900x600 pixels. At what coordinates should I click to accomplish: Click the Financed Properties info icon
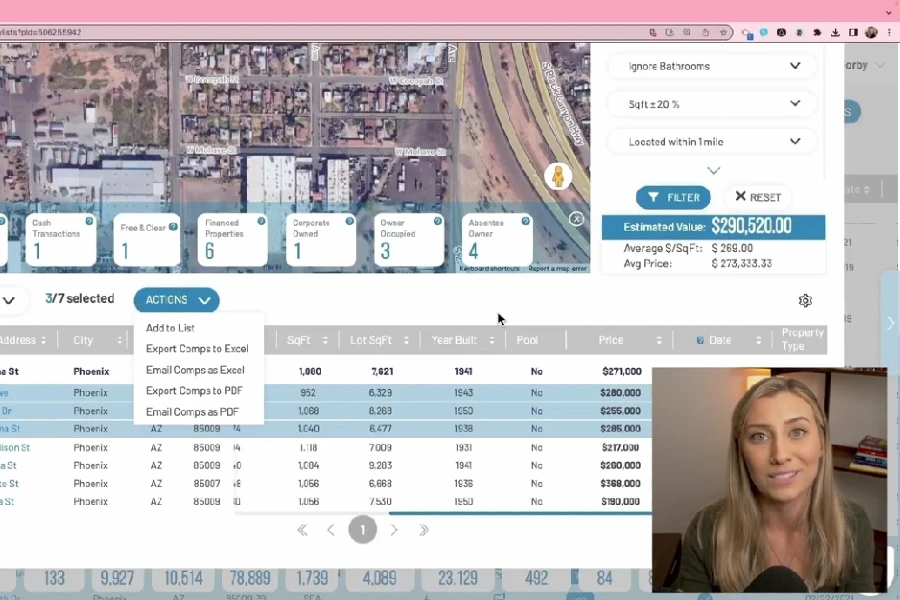[261, 222]
